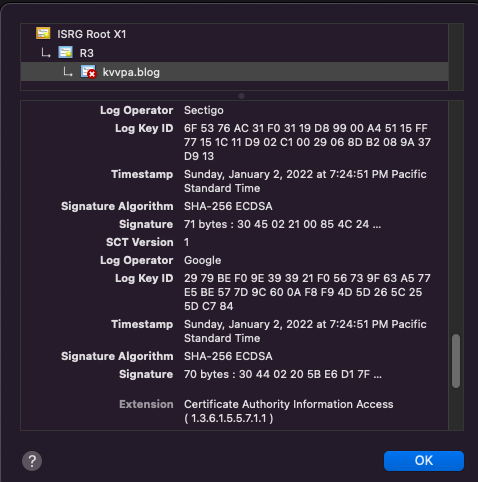Image resolution: width=478 pixels, height=482 pixels.
Task: Click the details pane scrollbar thumb
Action: point(456,361)
